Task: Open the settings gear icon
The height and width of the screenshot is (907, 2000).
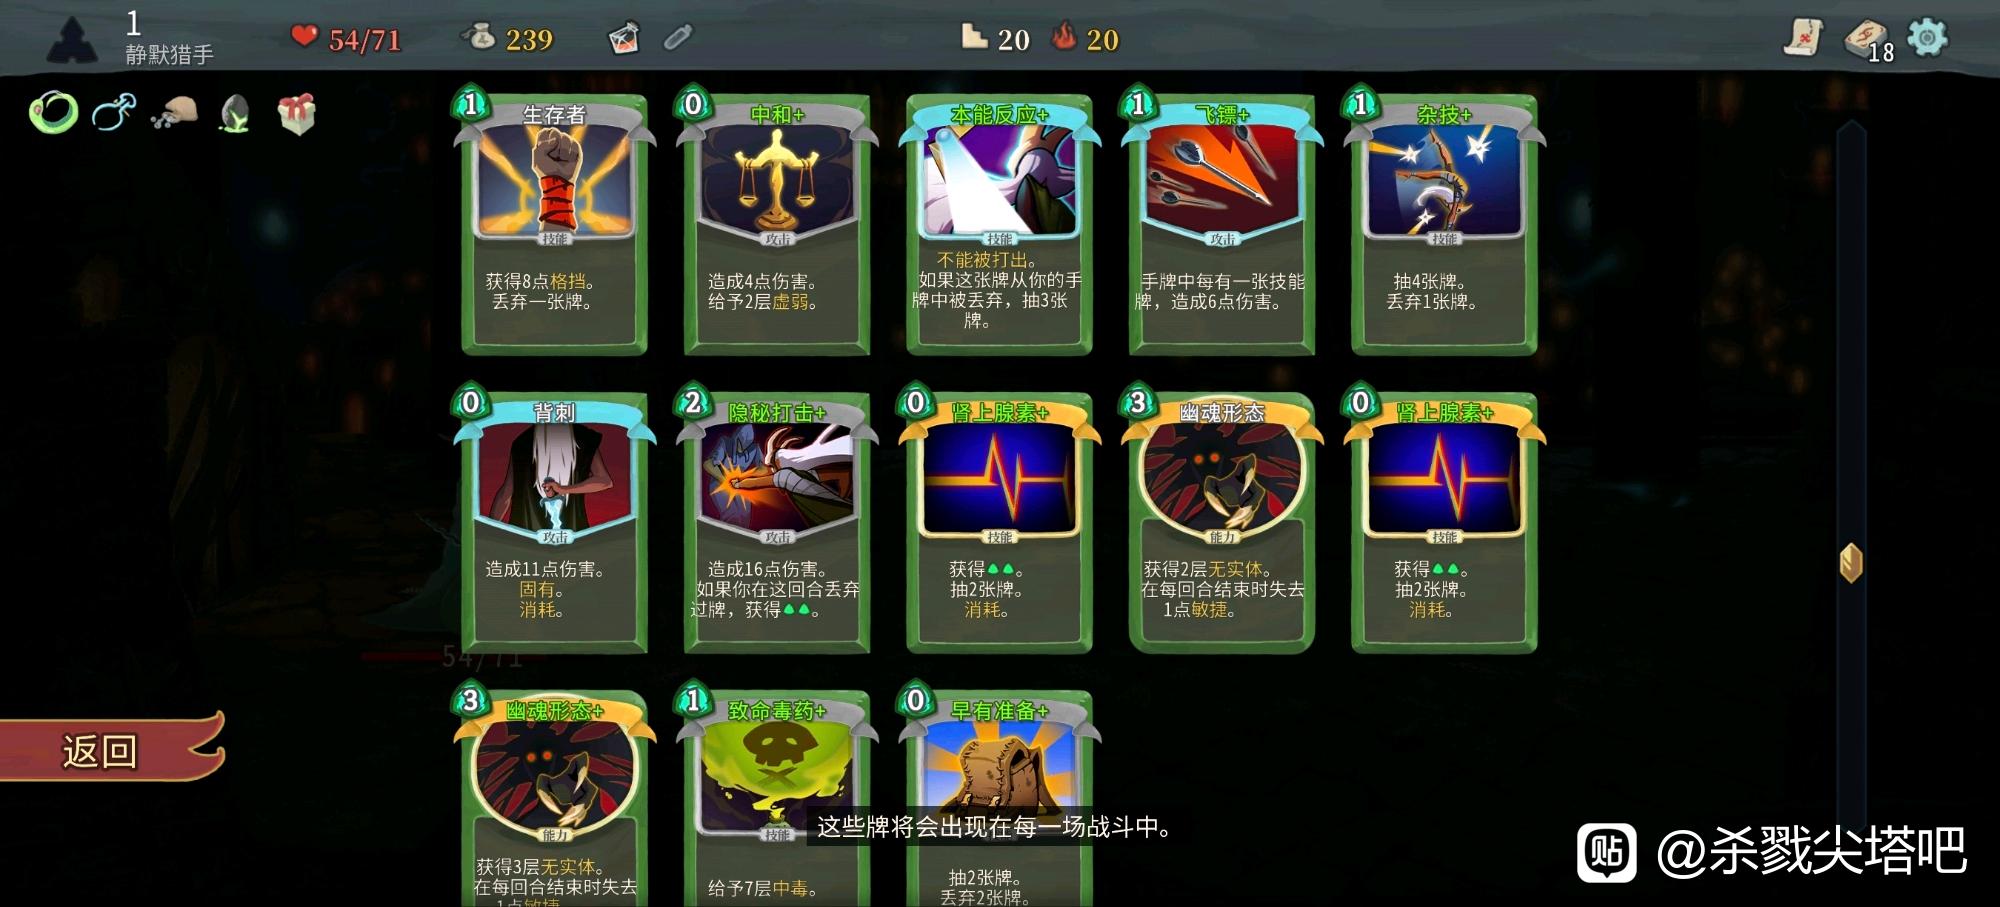Action: (1927, 38)
